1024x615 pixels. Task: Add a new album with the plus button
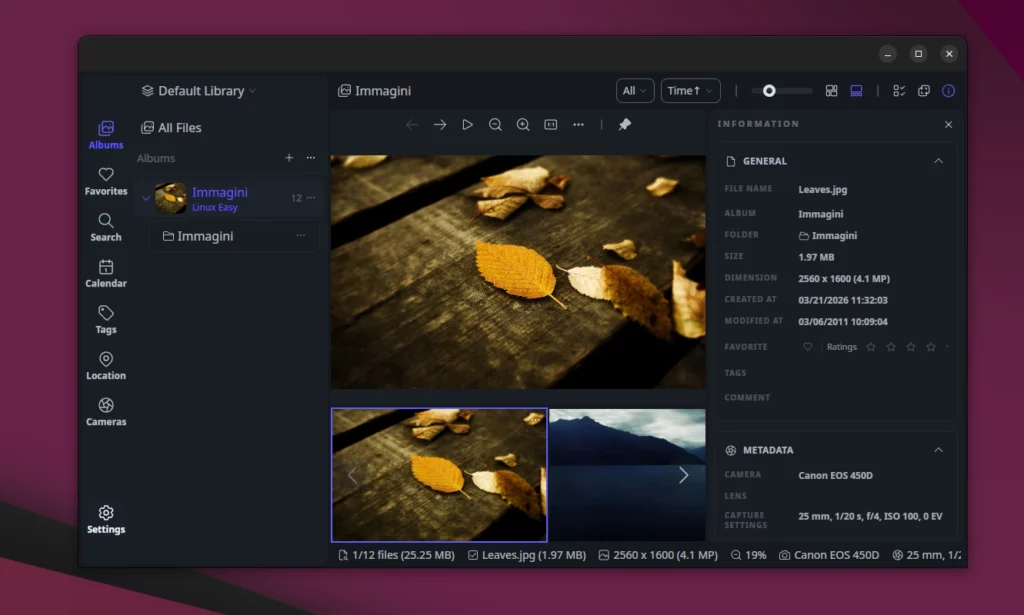point(289,157)
